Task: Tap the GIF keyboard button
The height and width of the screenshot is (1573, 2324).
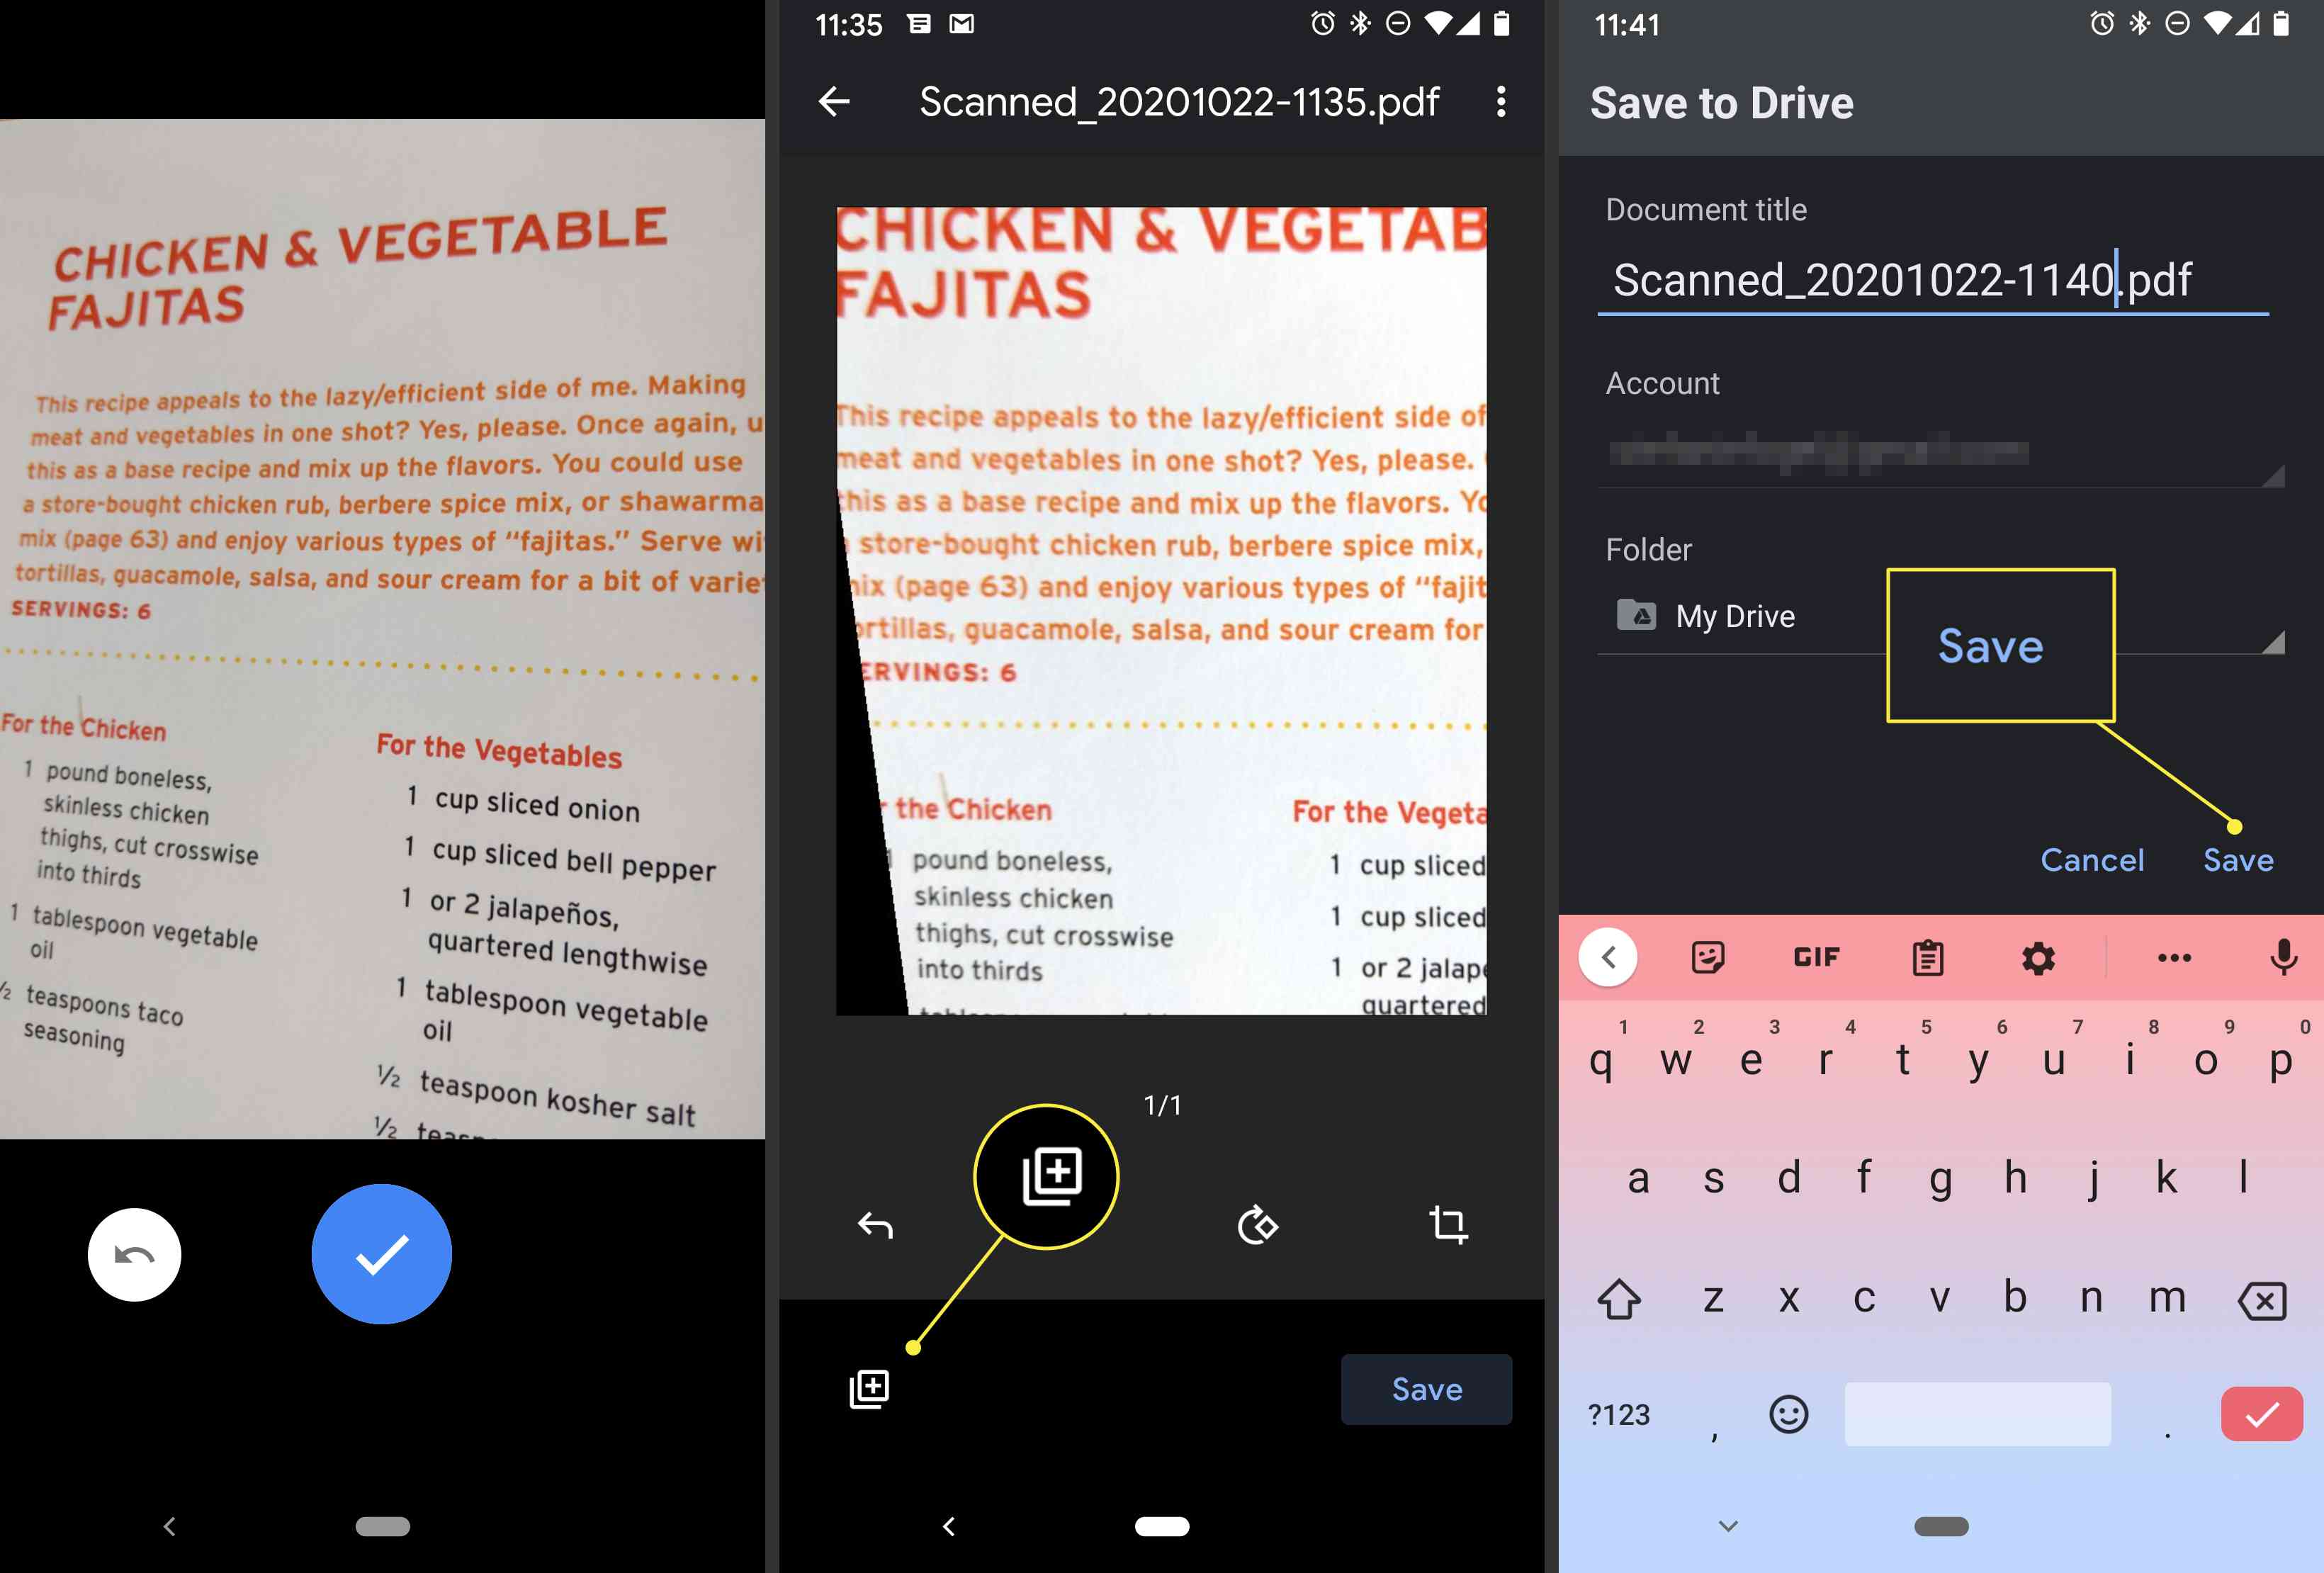Action: 1815,957
